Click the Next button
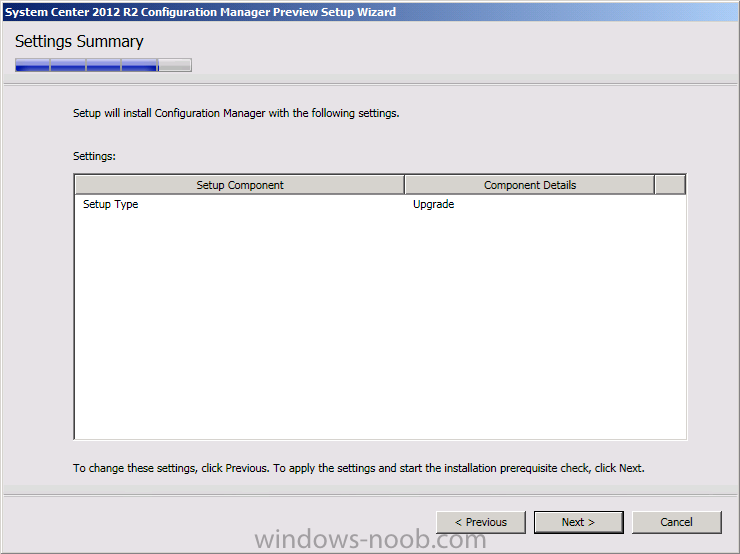Screen dimensions: 740x554 [x=578, y=522]
